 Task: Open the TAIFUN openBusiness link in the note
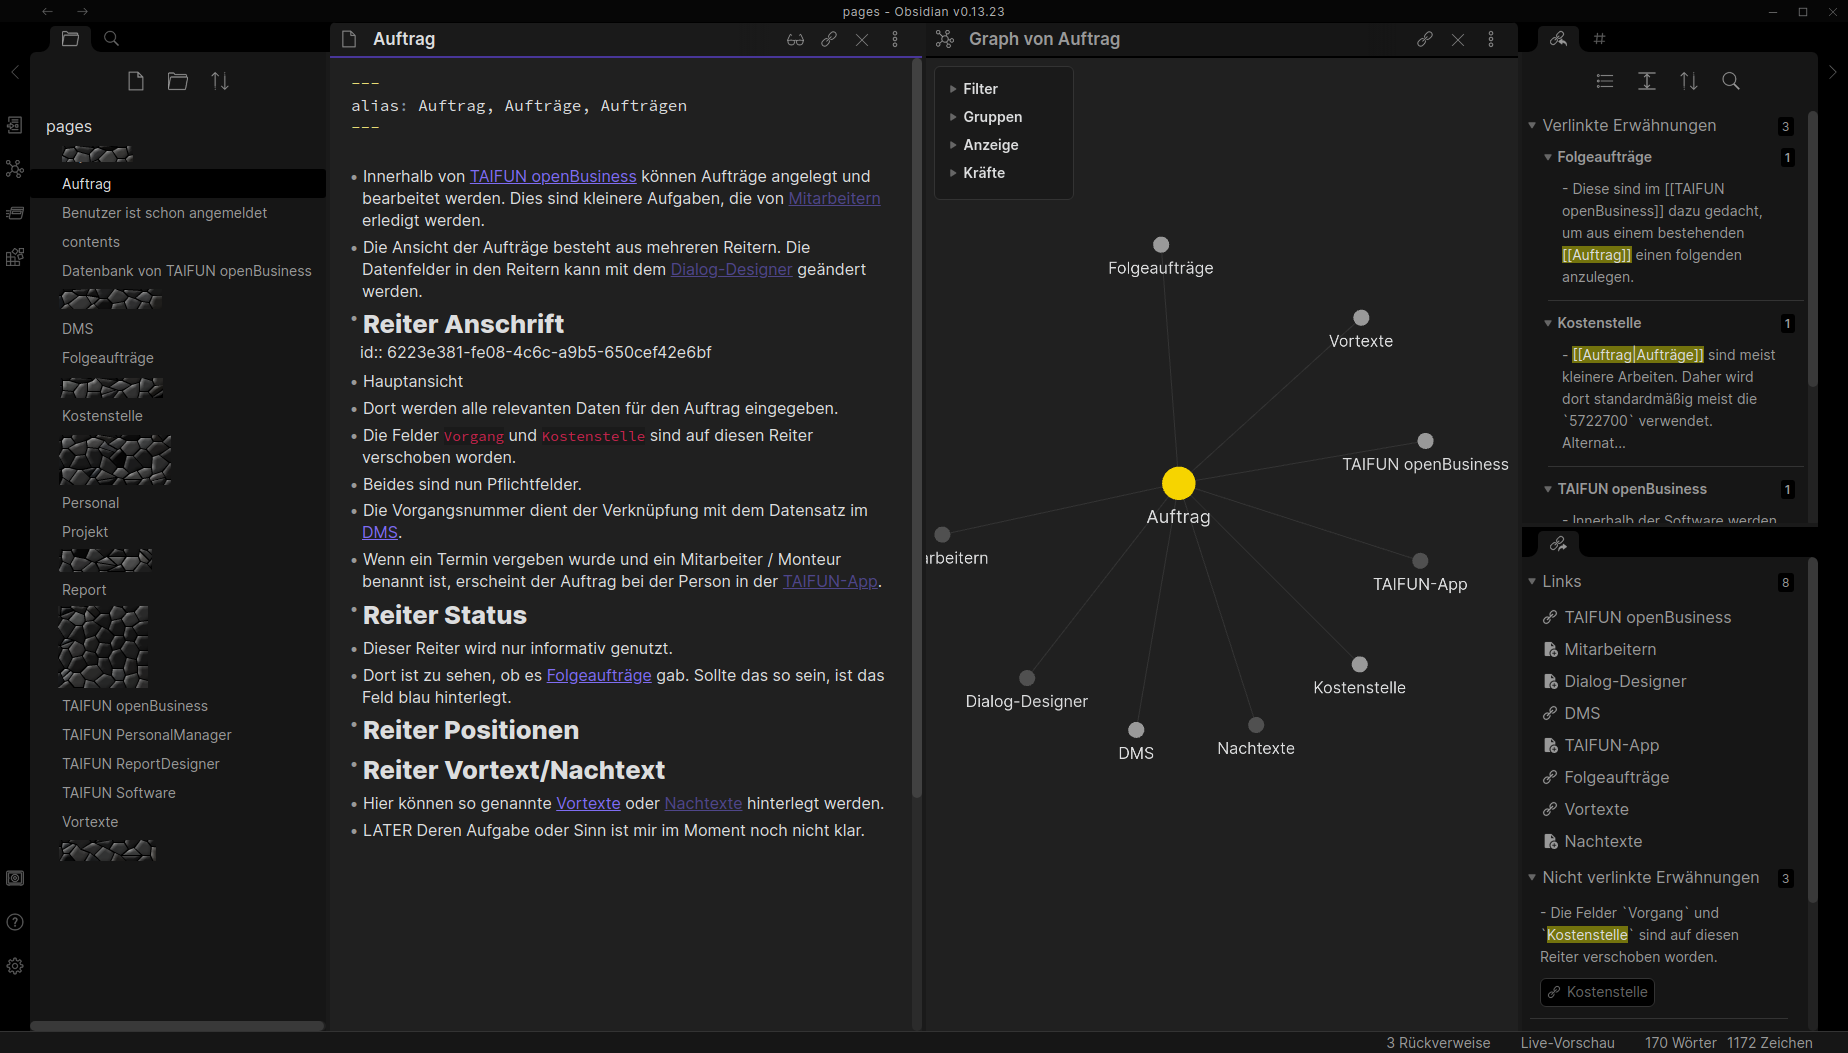coord(552,176)
